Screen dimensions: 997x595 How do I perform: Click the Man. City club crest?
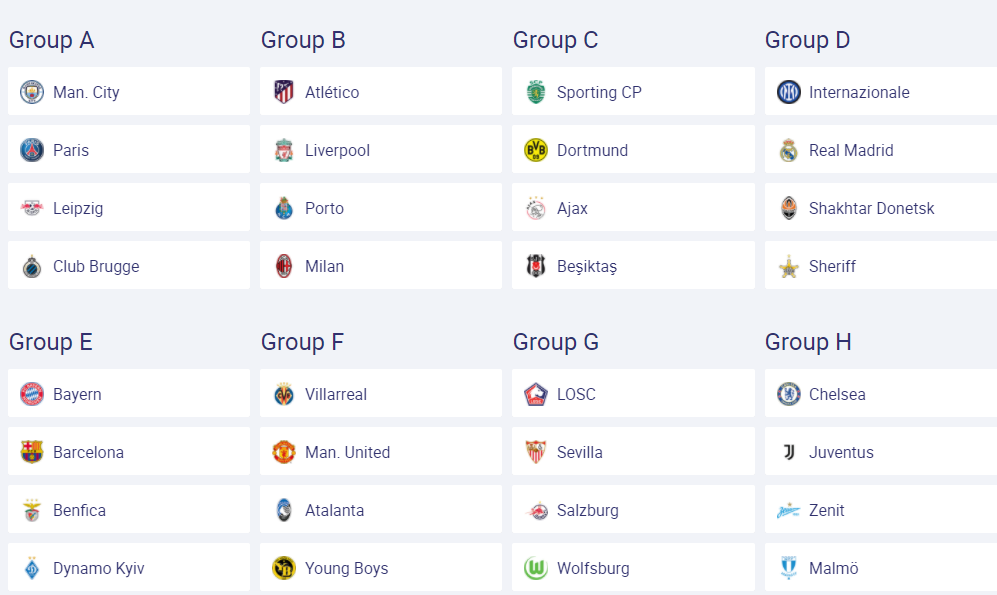point(32,92)
